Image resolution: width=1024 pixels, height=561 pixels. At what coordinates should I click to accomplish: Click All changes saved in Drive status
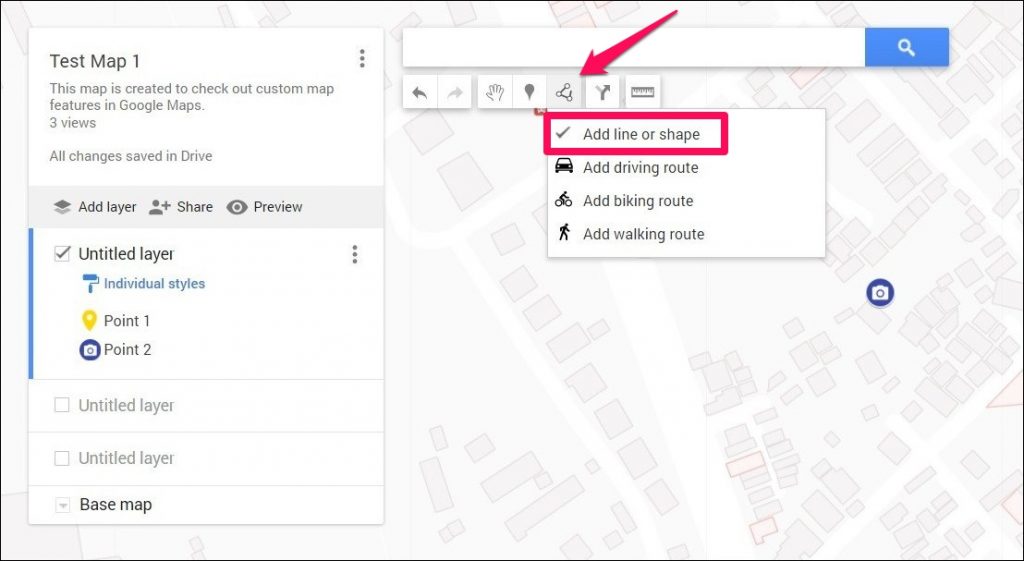pos(131,156)
